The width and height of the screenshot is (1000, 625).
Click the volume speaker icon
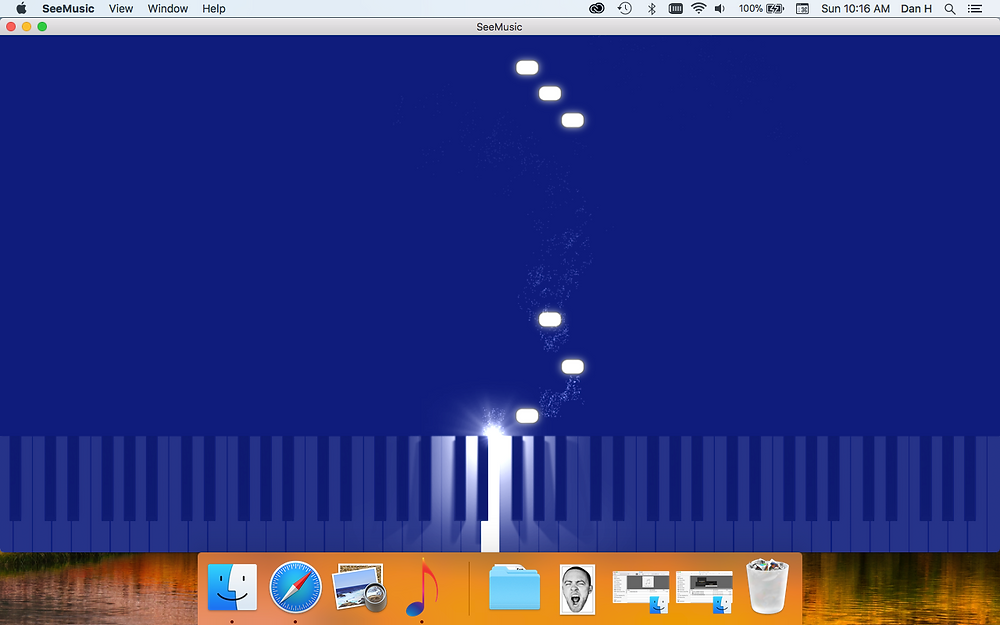coord(719,8)
